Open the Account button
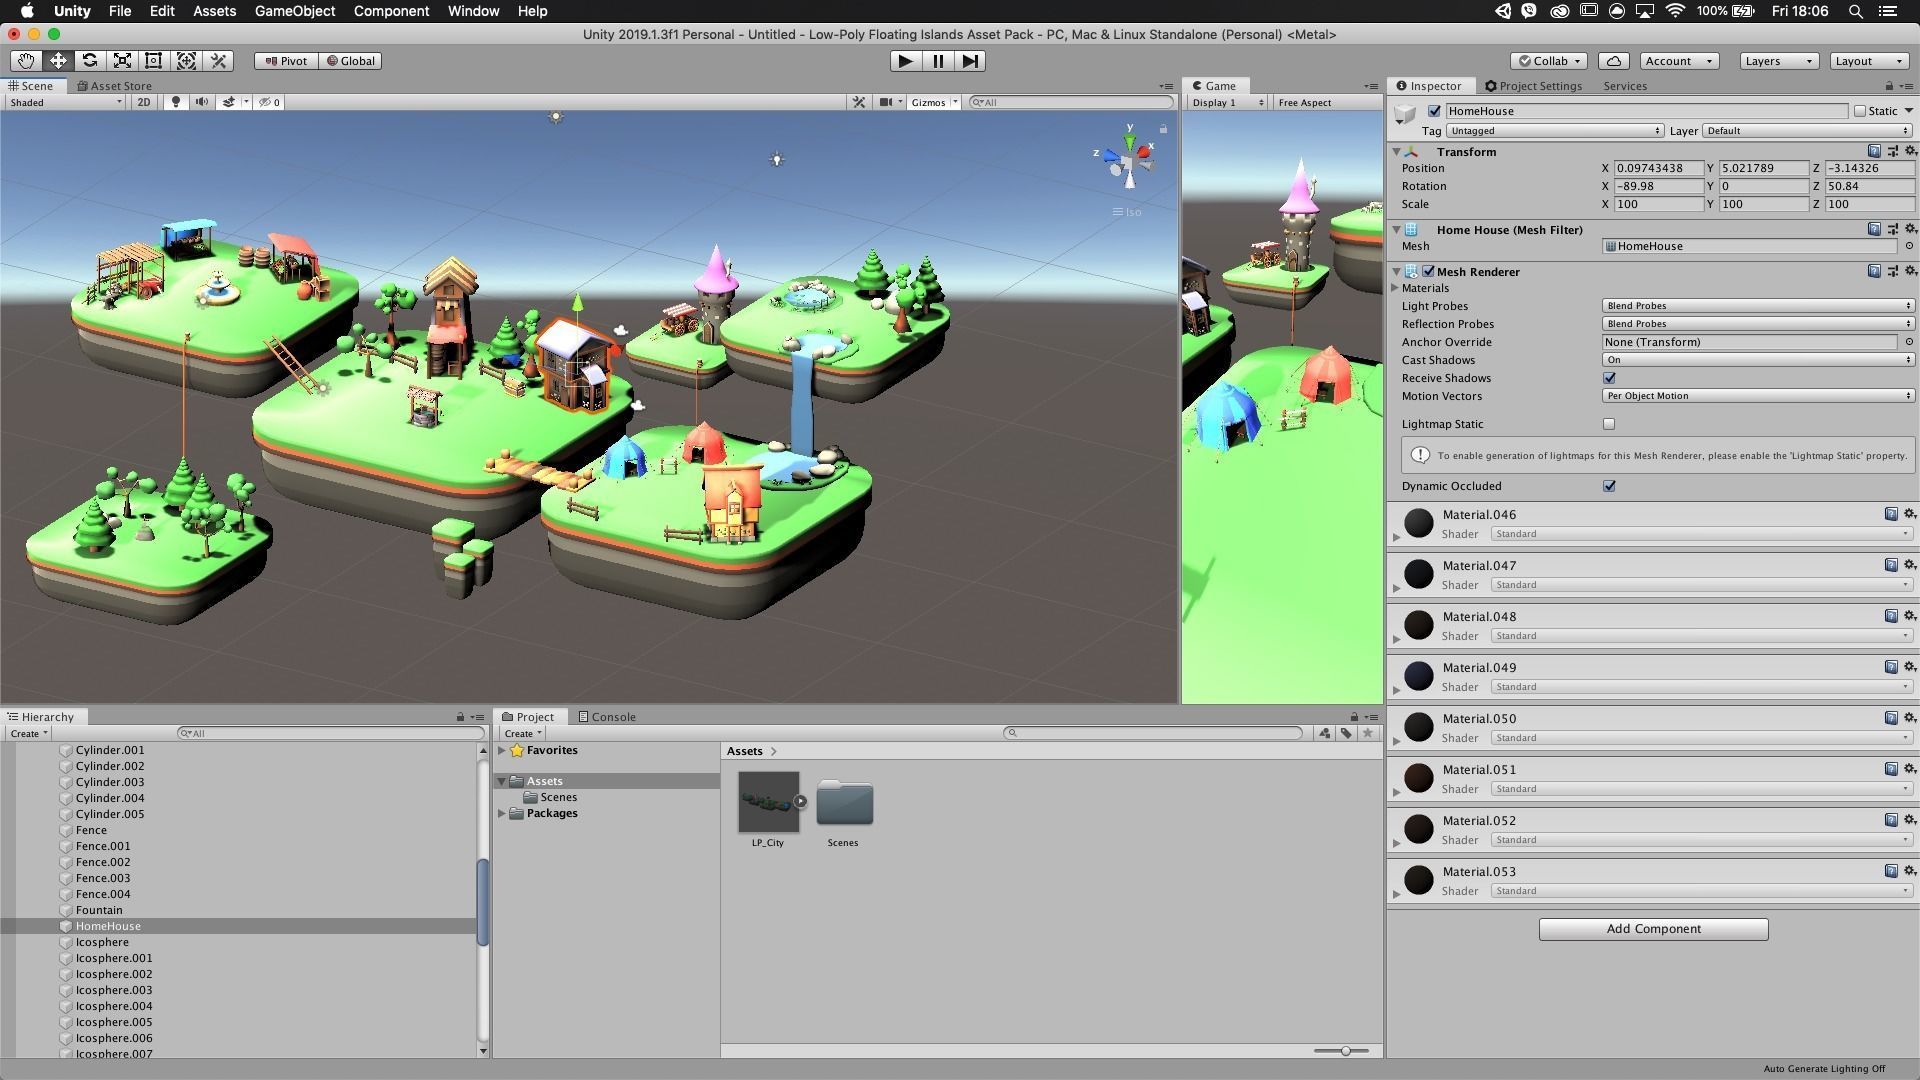Viewport: 1920px width, 1080px height. tap(1679, 61)
